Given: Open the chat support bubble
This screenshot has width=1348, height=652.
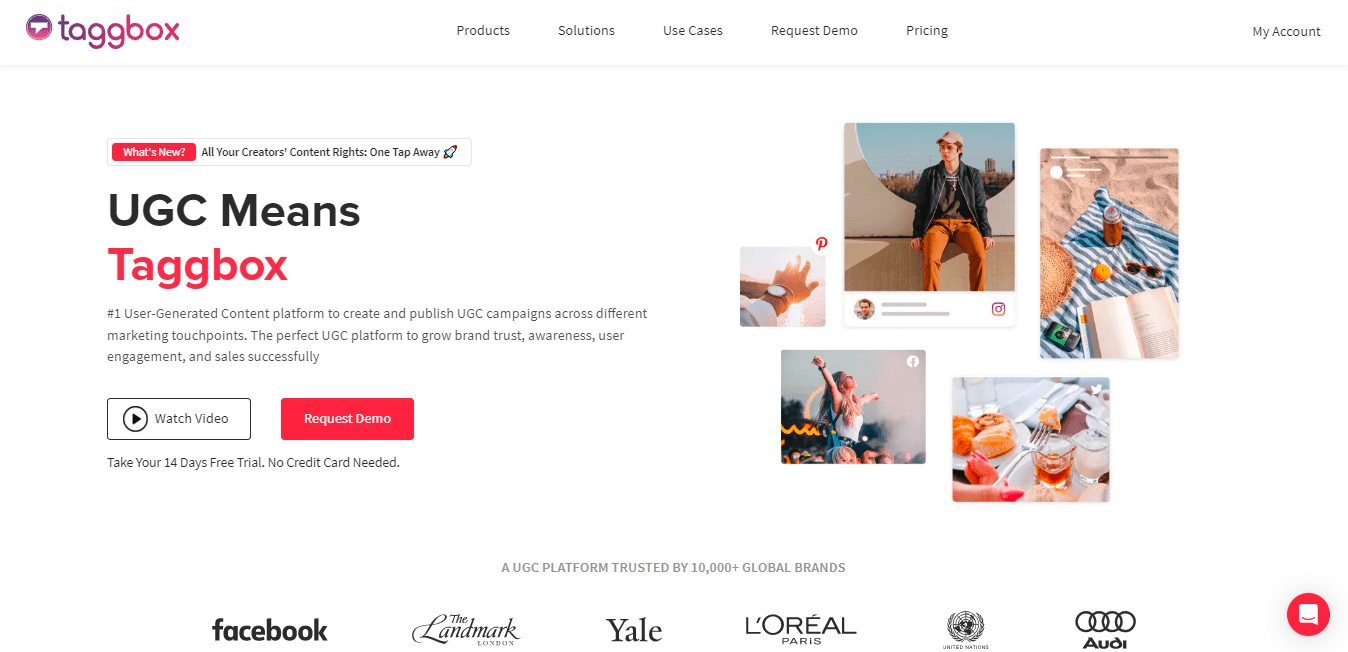Looking at the screenshot, I should [1308, 614].
